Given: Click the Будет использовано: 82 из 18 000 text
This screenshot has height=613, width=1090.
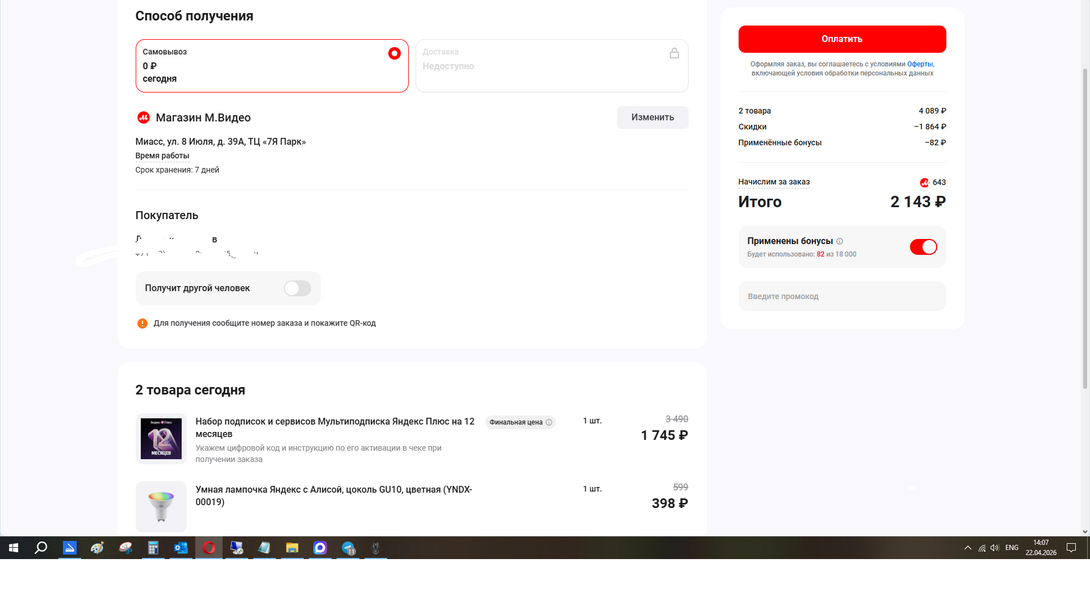Looking at the screenshot, I should point(802,254).
